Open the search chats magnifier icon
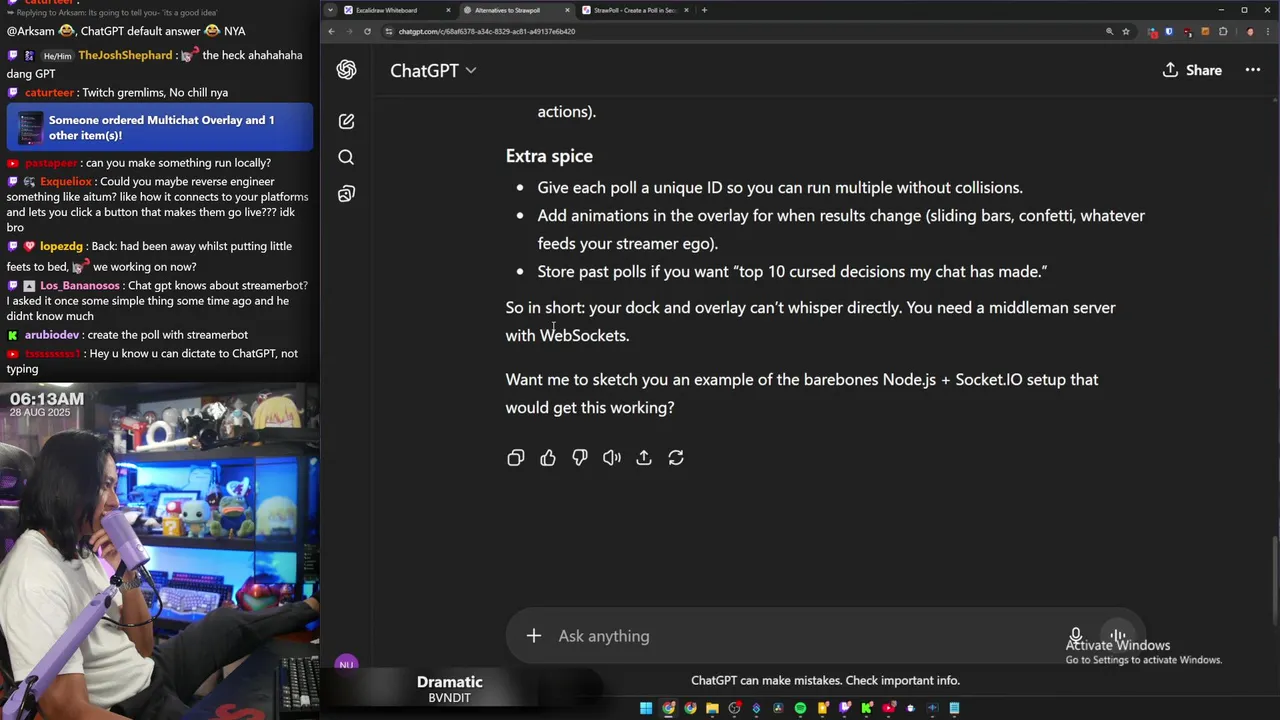The height and width of the screenshot is (720, 1280). coord(346,157)
